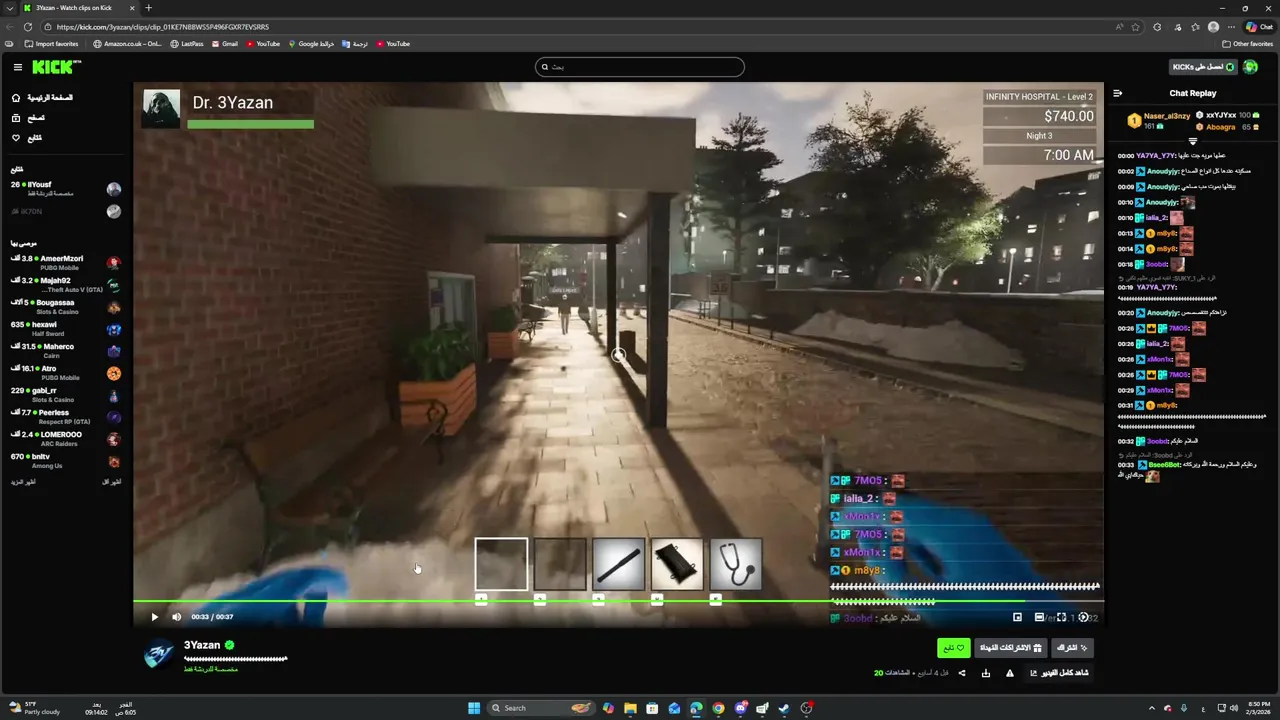Viewport: 1280px width, 720px height.
Task: Click chat username YA7YA_Y7Y at 00:00
Action: coord(1156,156)
